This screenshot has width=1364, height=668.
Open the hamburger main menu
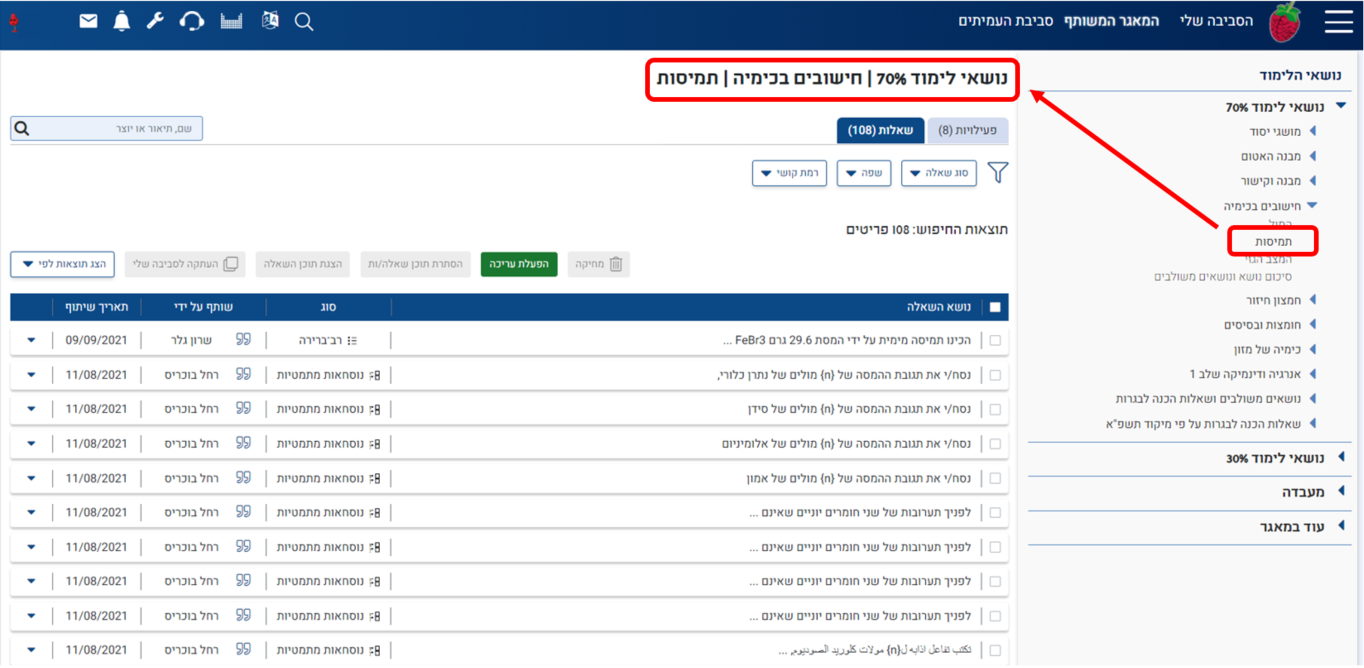point(1338,22)
